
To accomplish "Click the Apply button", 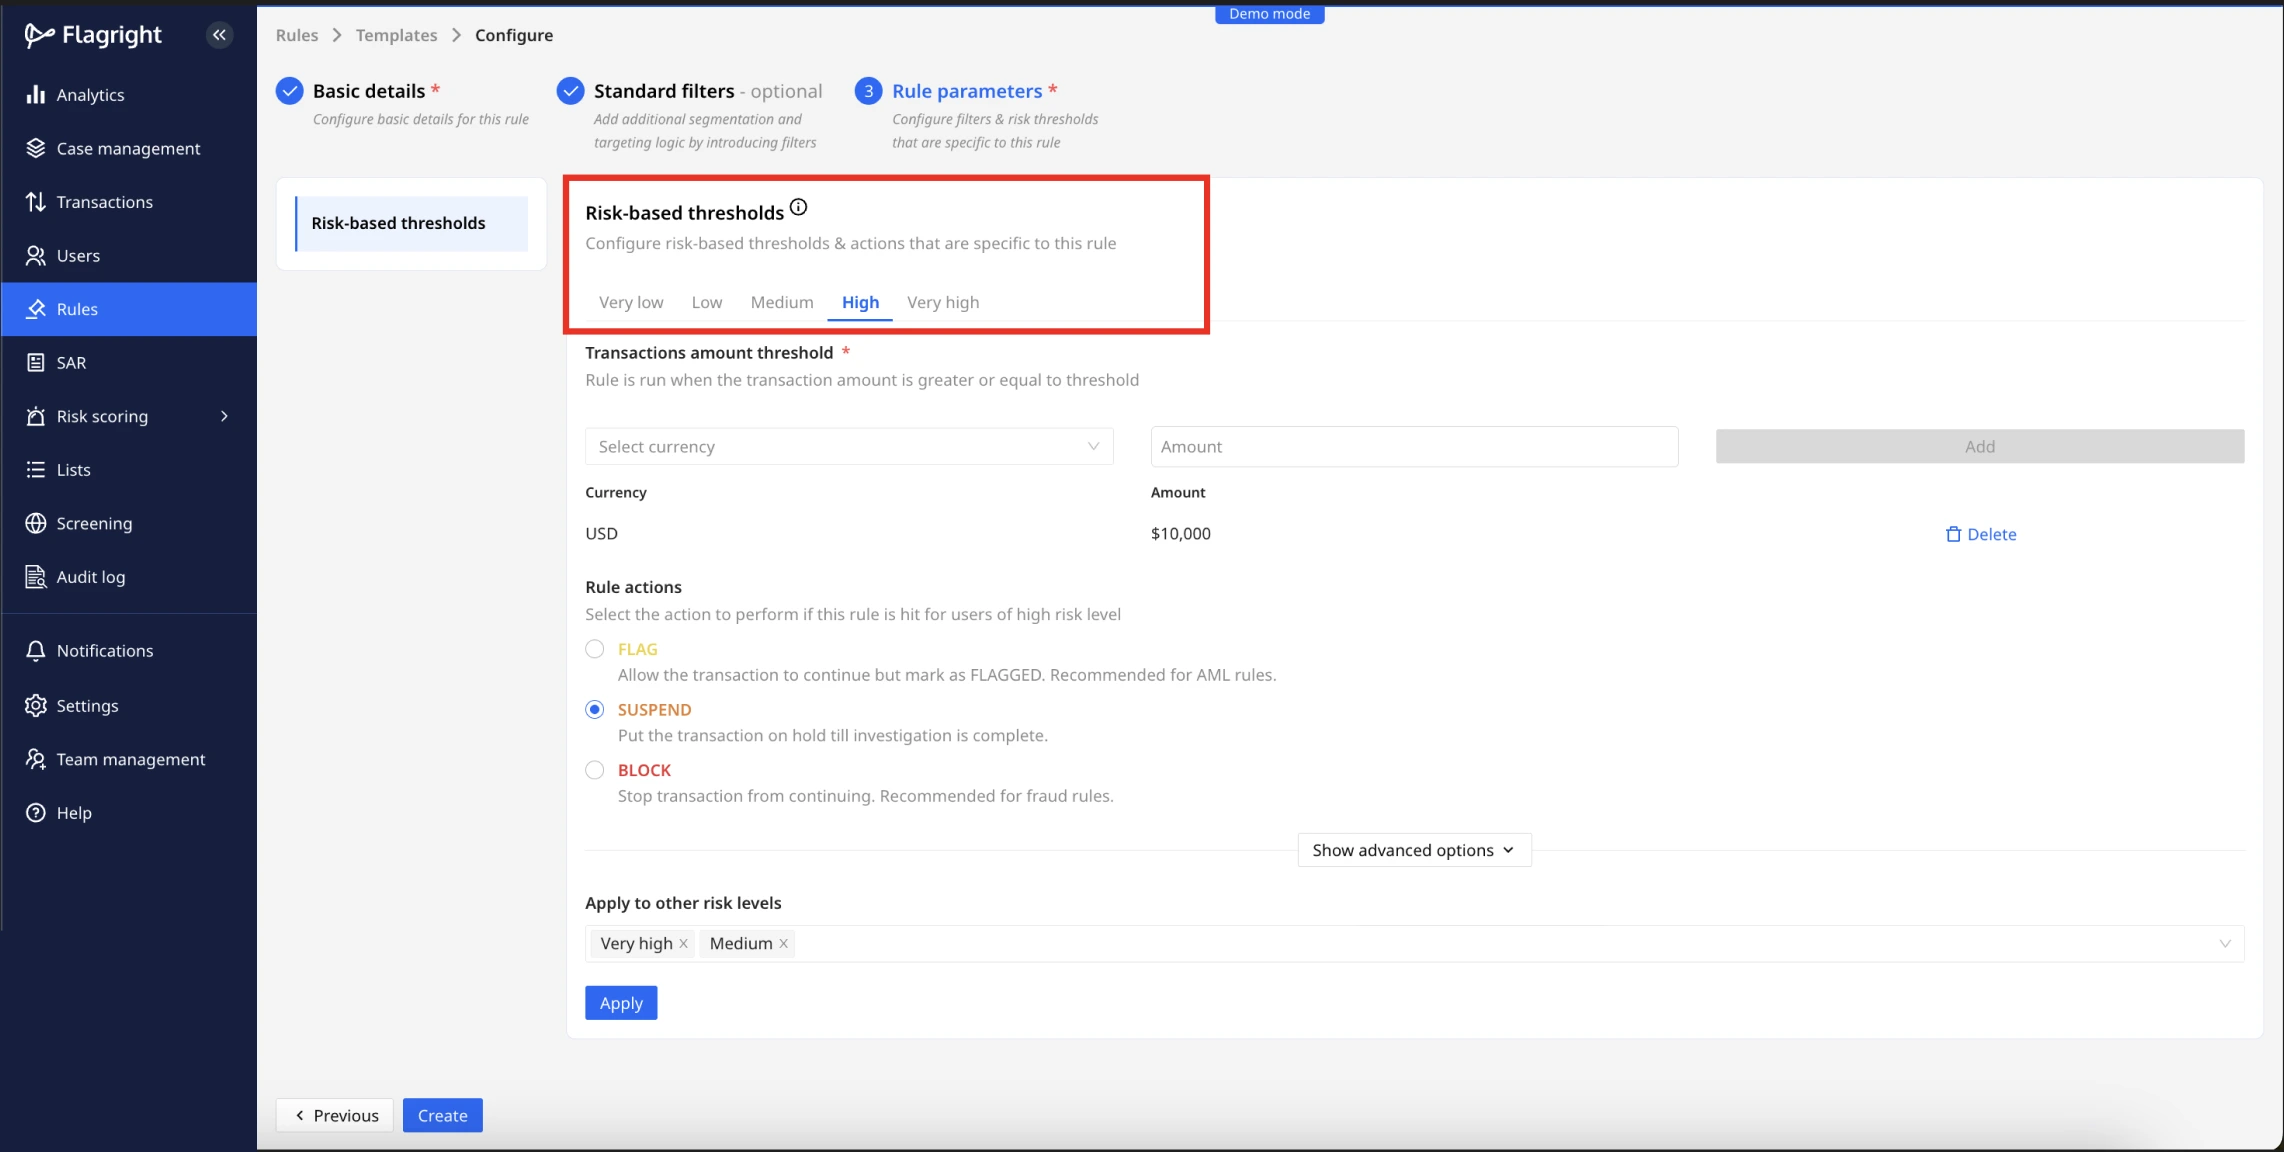I will coord(620,1003).
